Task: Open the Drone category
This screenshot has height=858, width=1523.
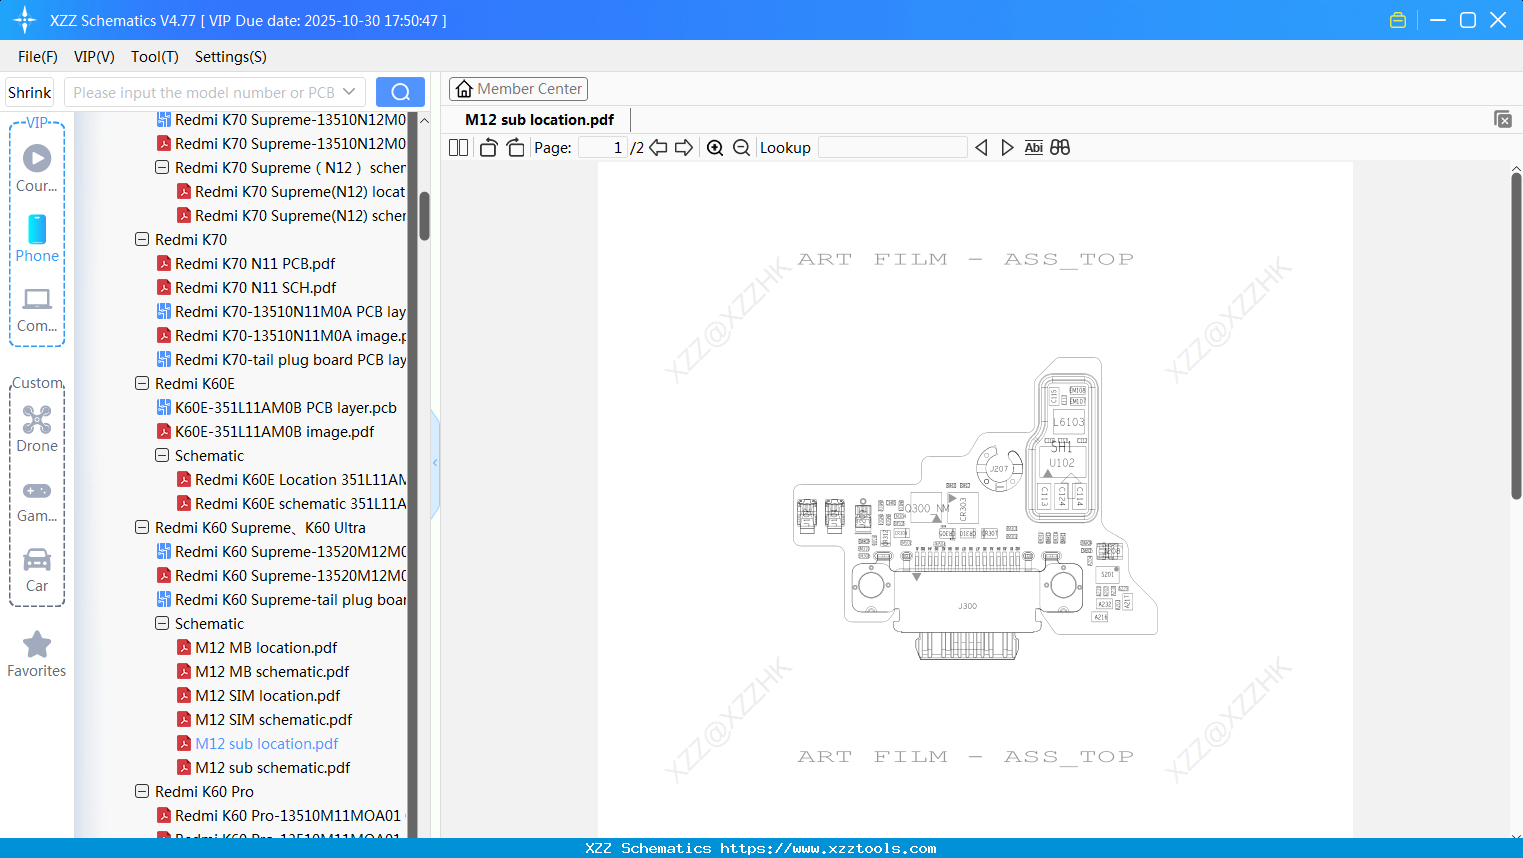Action: click(37, 429)
